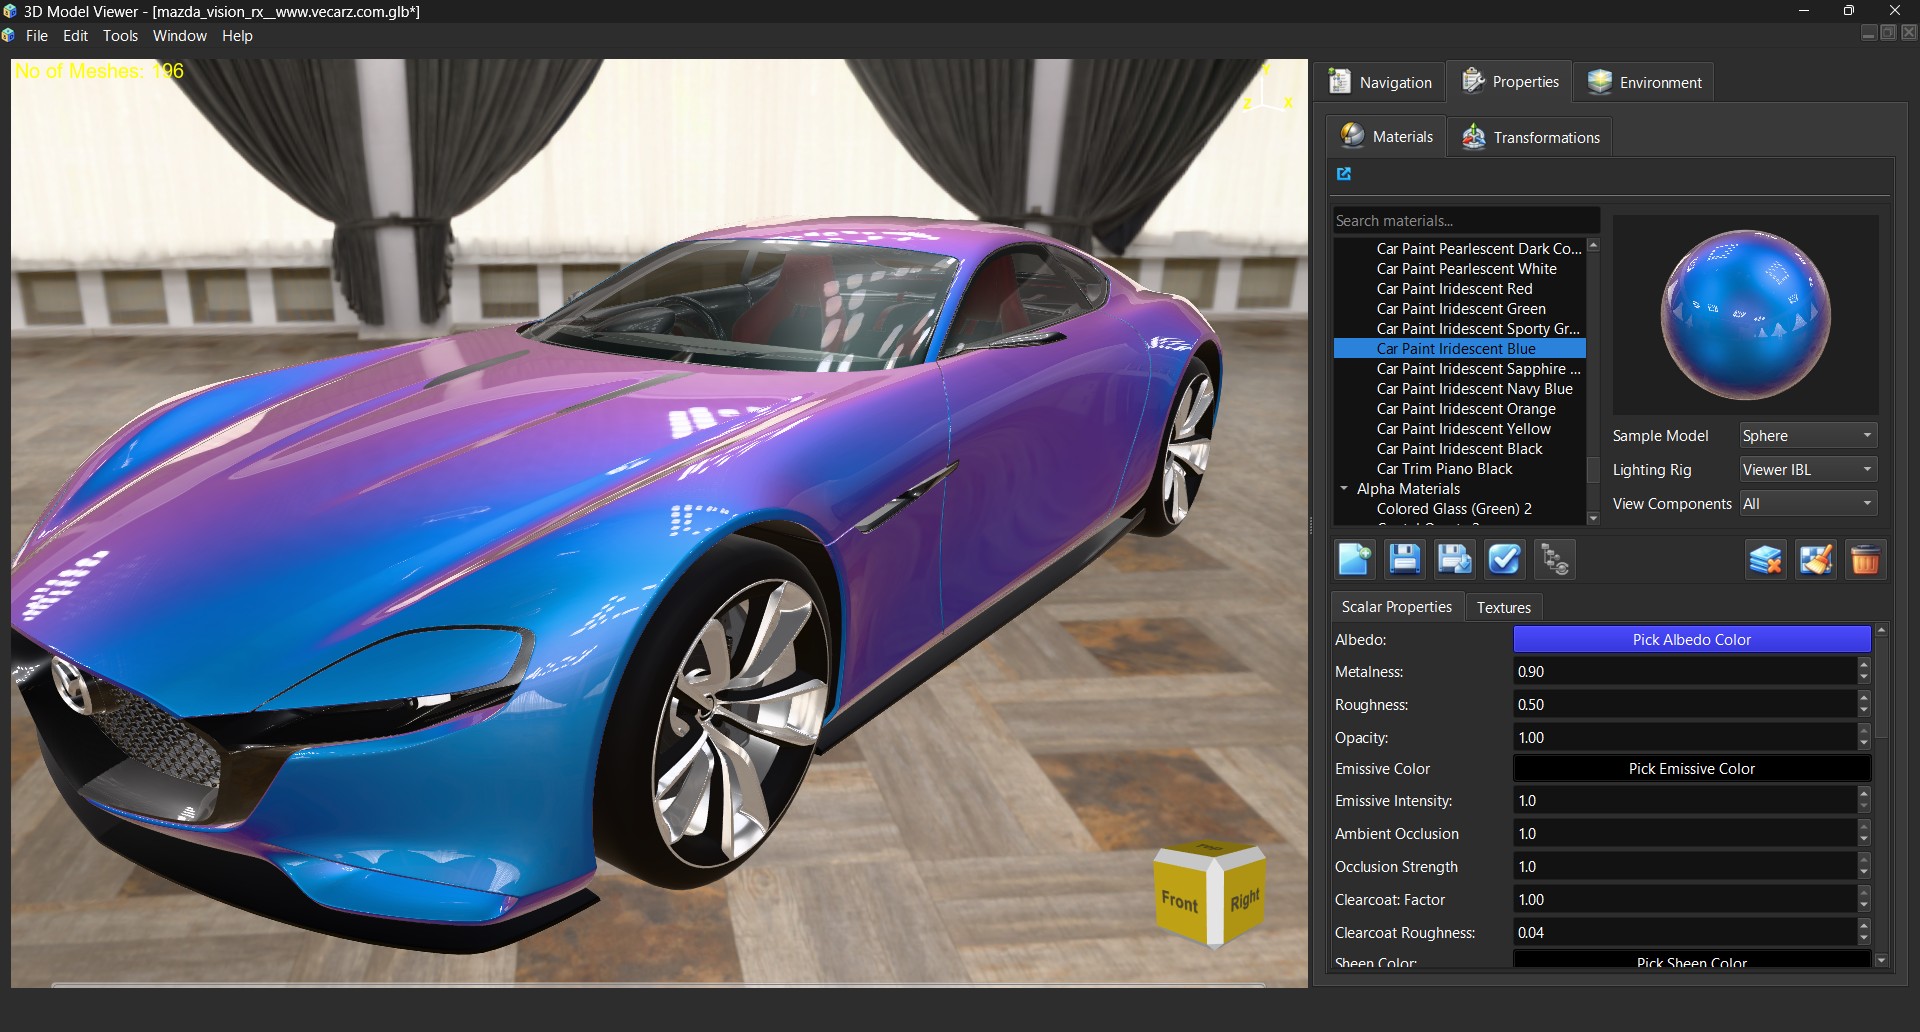Click the Opacity value field
Screen dimensions: 1920x1032
(x=1684, y=738)
